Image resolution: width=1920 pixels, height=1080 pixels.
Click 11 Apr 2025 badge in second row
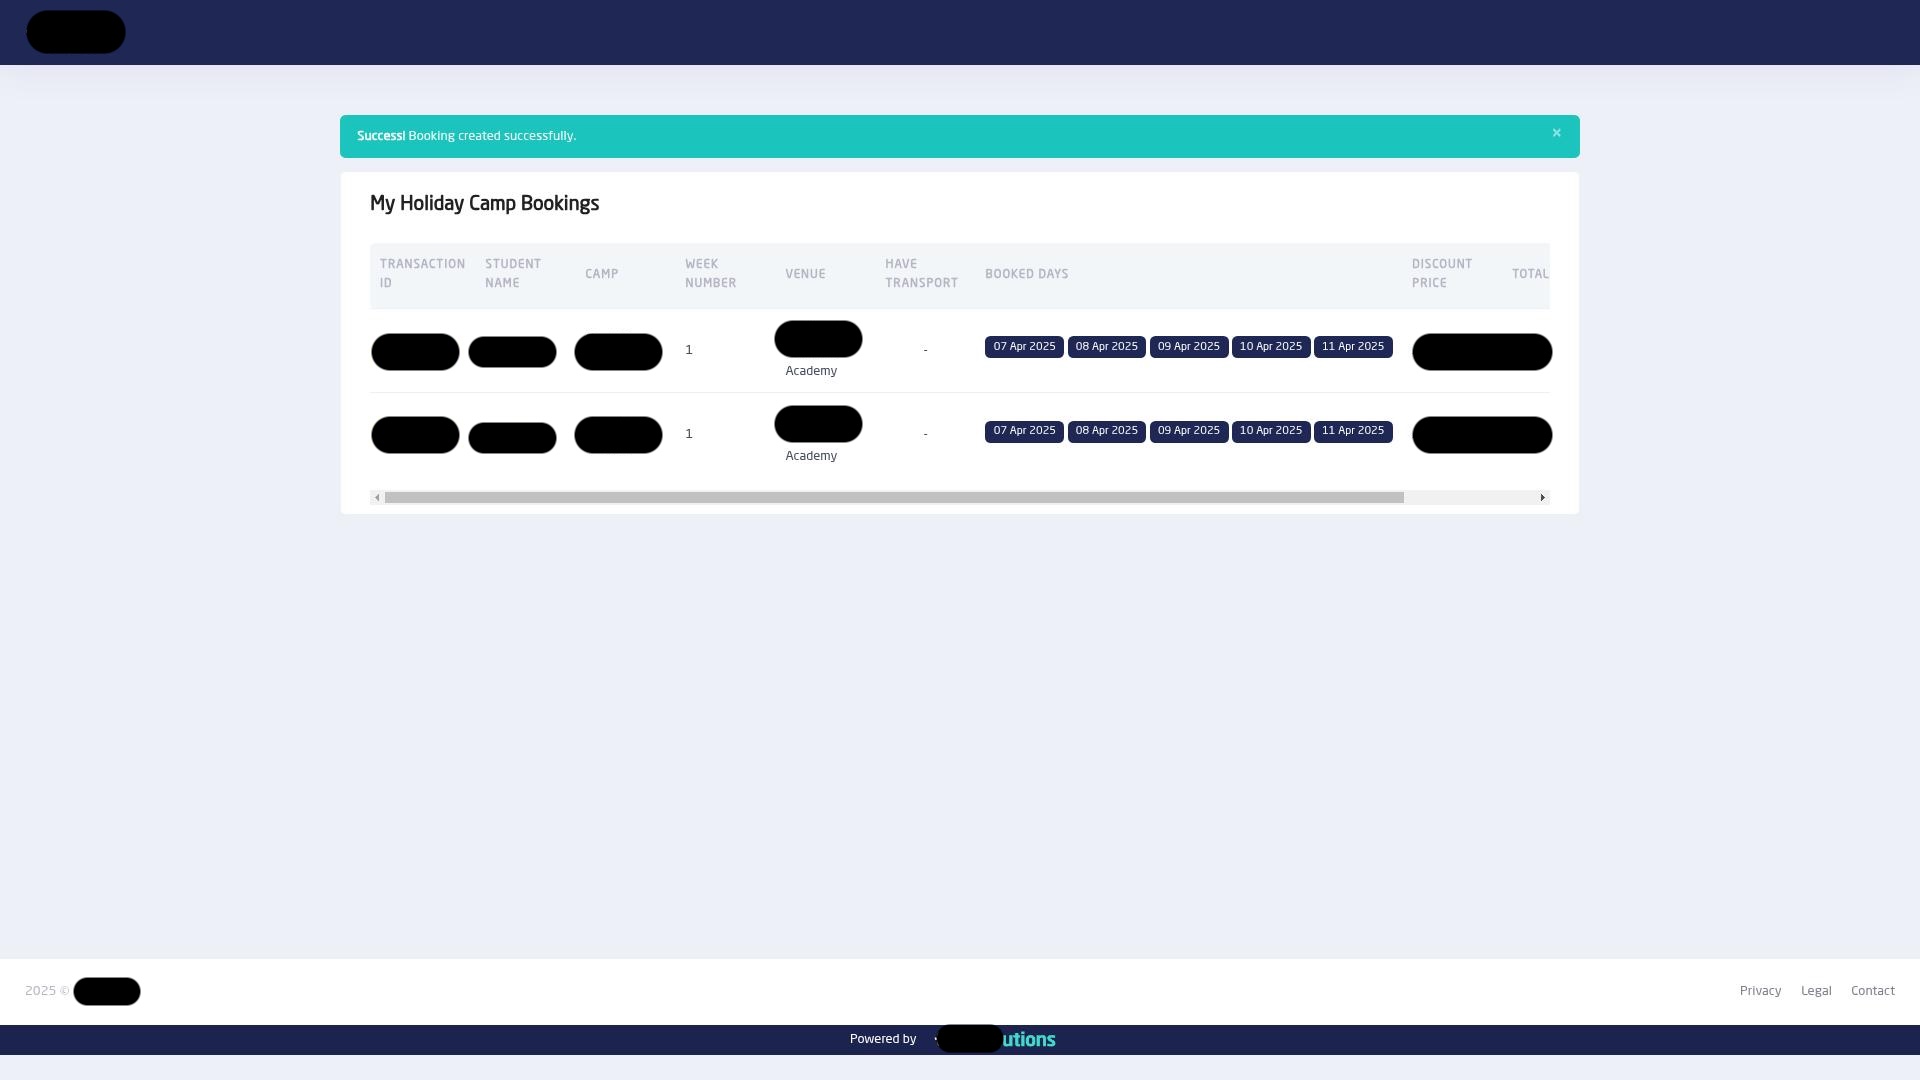point(1352,431)
